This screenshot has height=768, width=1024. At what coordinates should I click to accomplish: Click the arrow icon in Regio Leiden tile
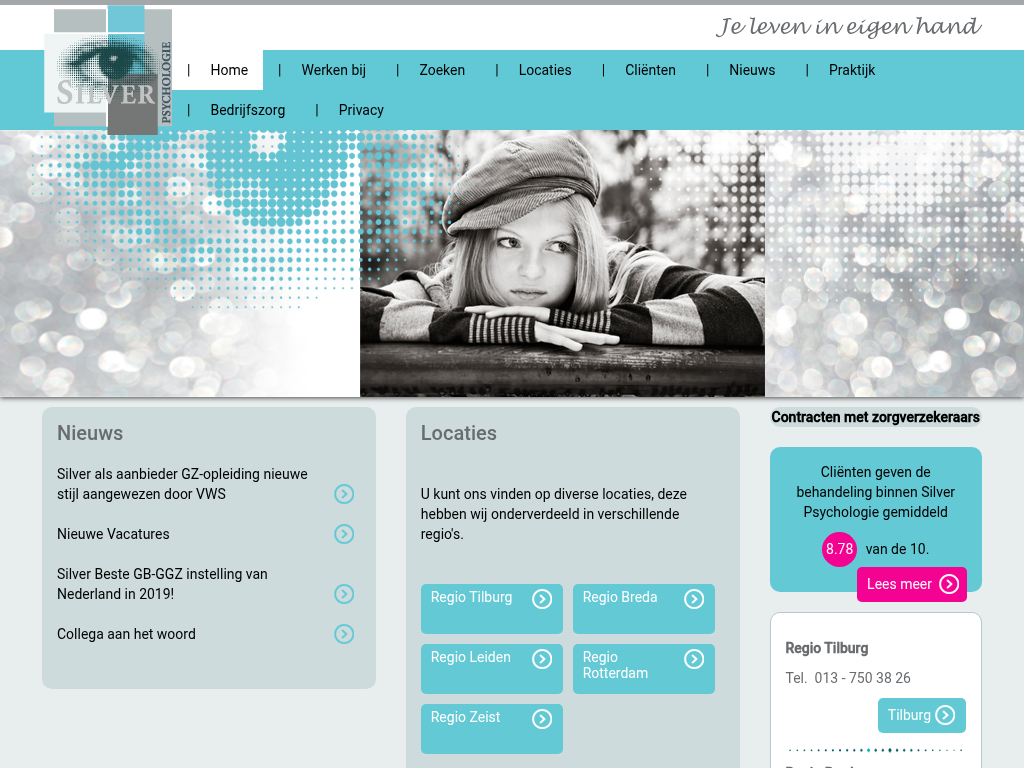coord(542,659)
